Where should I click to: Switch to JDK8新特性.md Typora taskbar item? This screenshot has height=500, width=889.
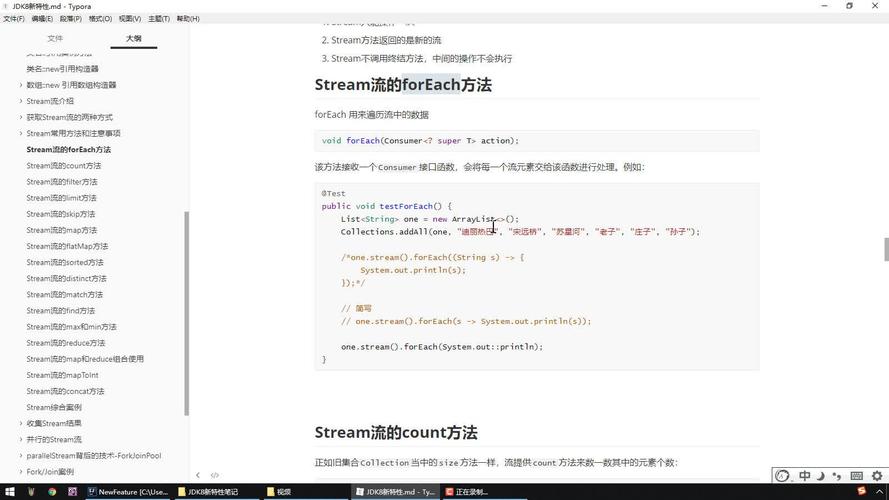coord(395,491)
